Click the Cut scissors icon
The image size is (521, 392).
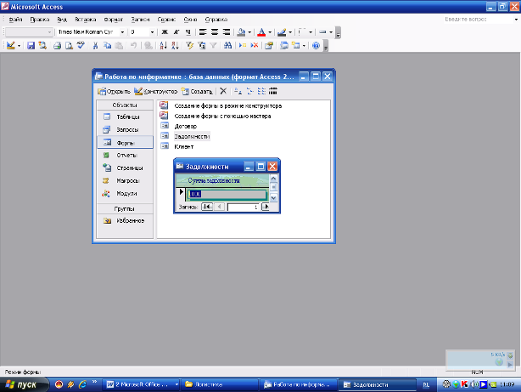[x=95, y=45]
